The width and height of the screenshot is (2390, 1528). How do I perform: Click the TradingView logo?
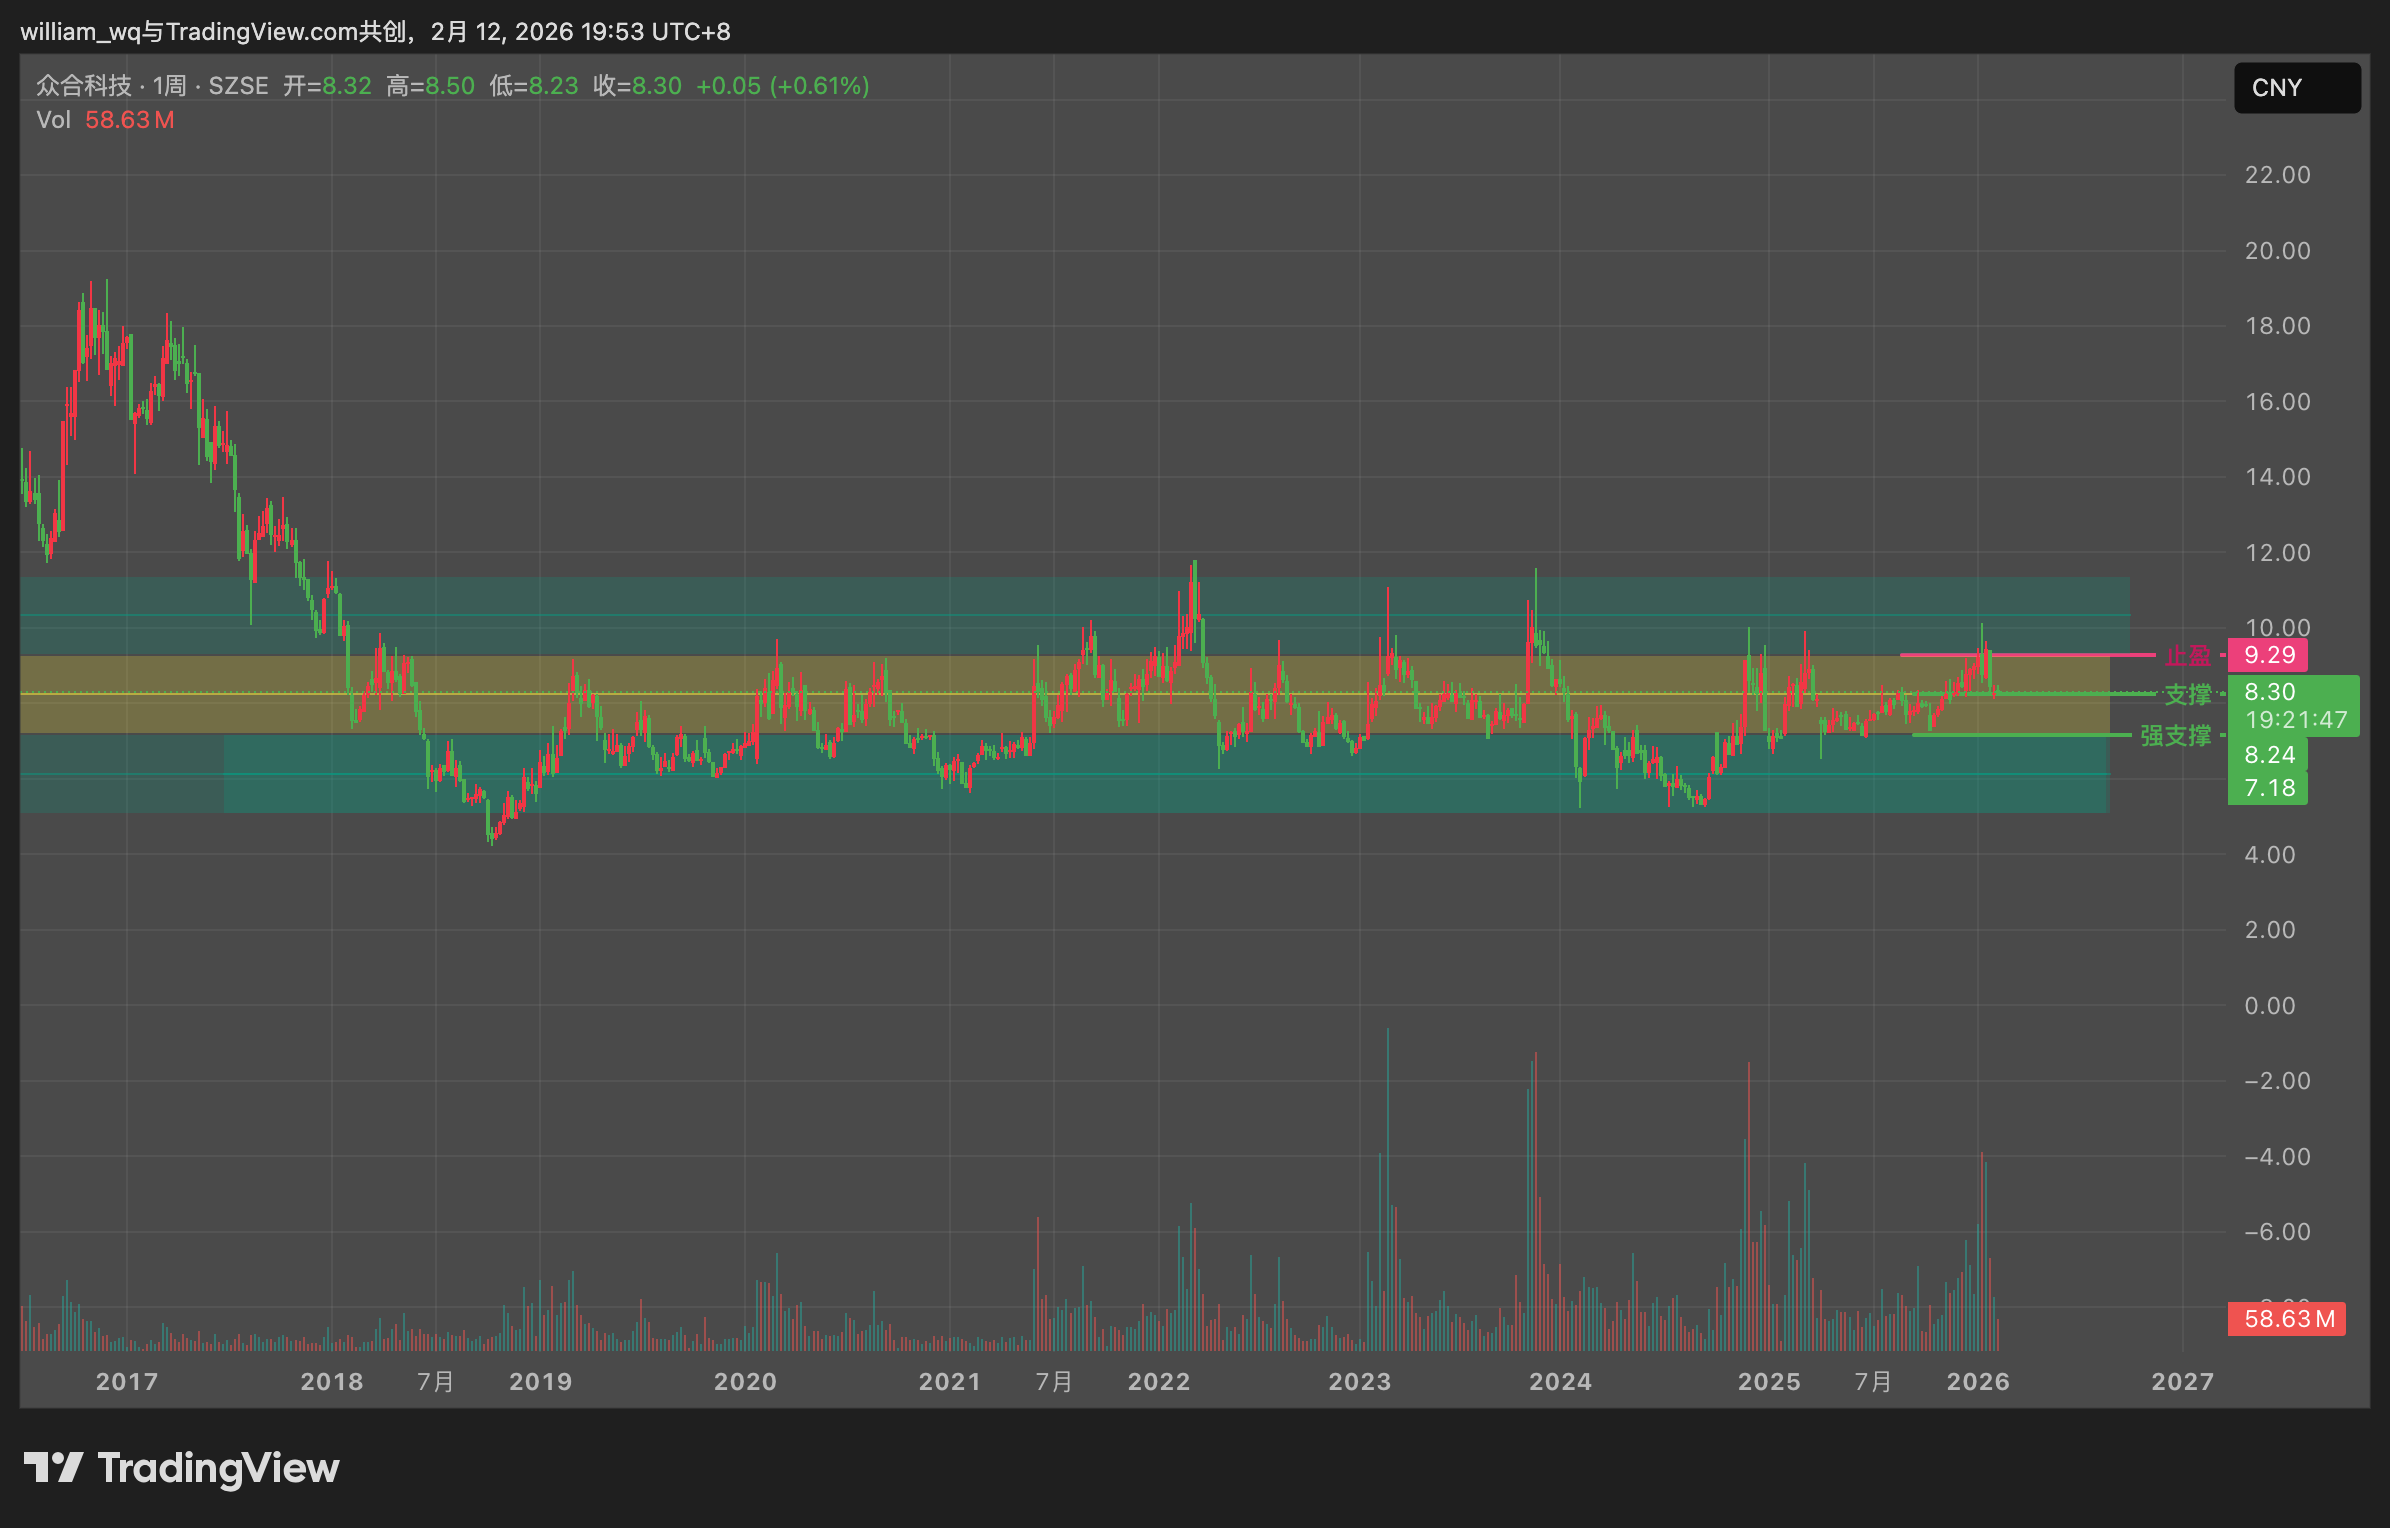(x=181, y=1468)
